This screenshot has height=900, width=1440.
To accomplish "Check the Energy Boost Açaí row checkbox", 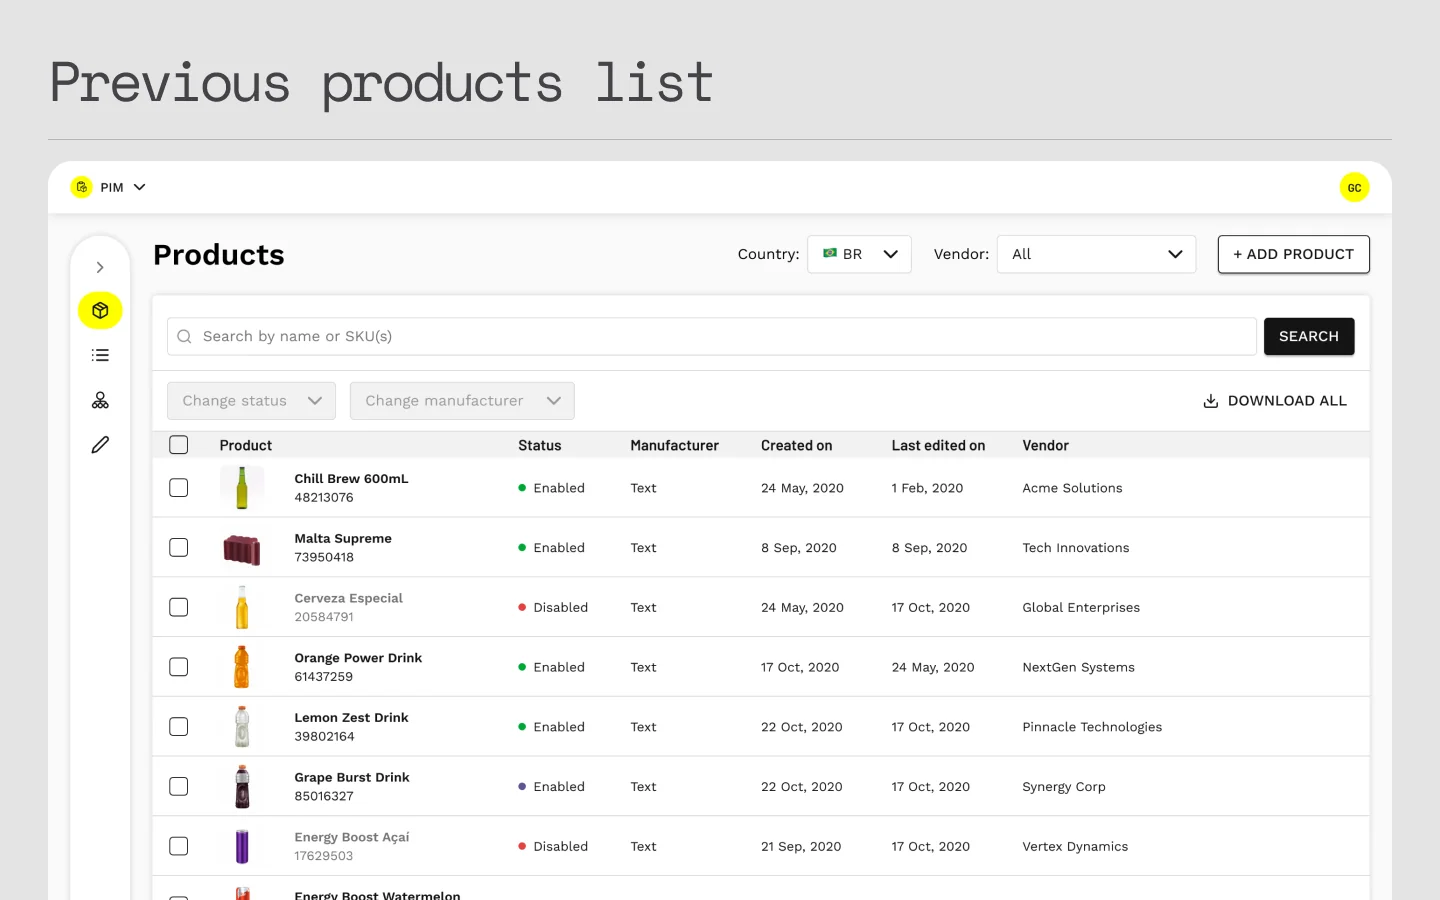I will point(179,846).
